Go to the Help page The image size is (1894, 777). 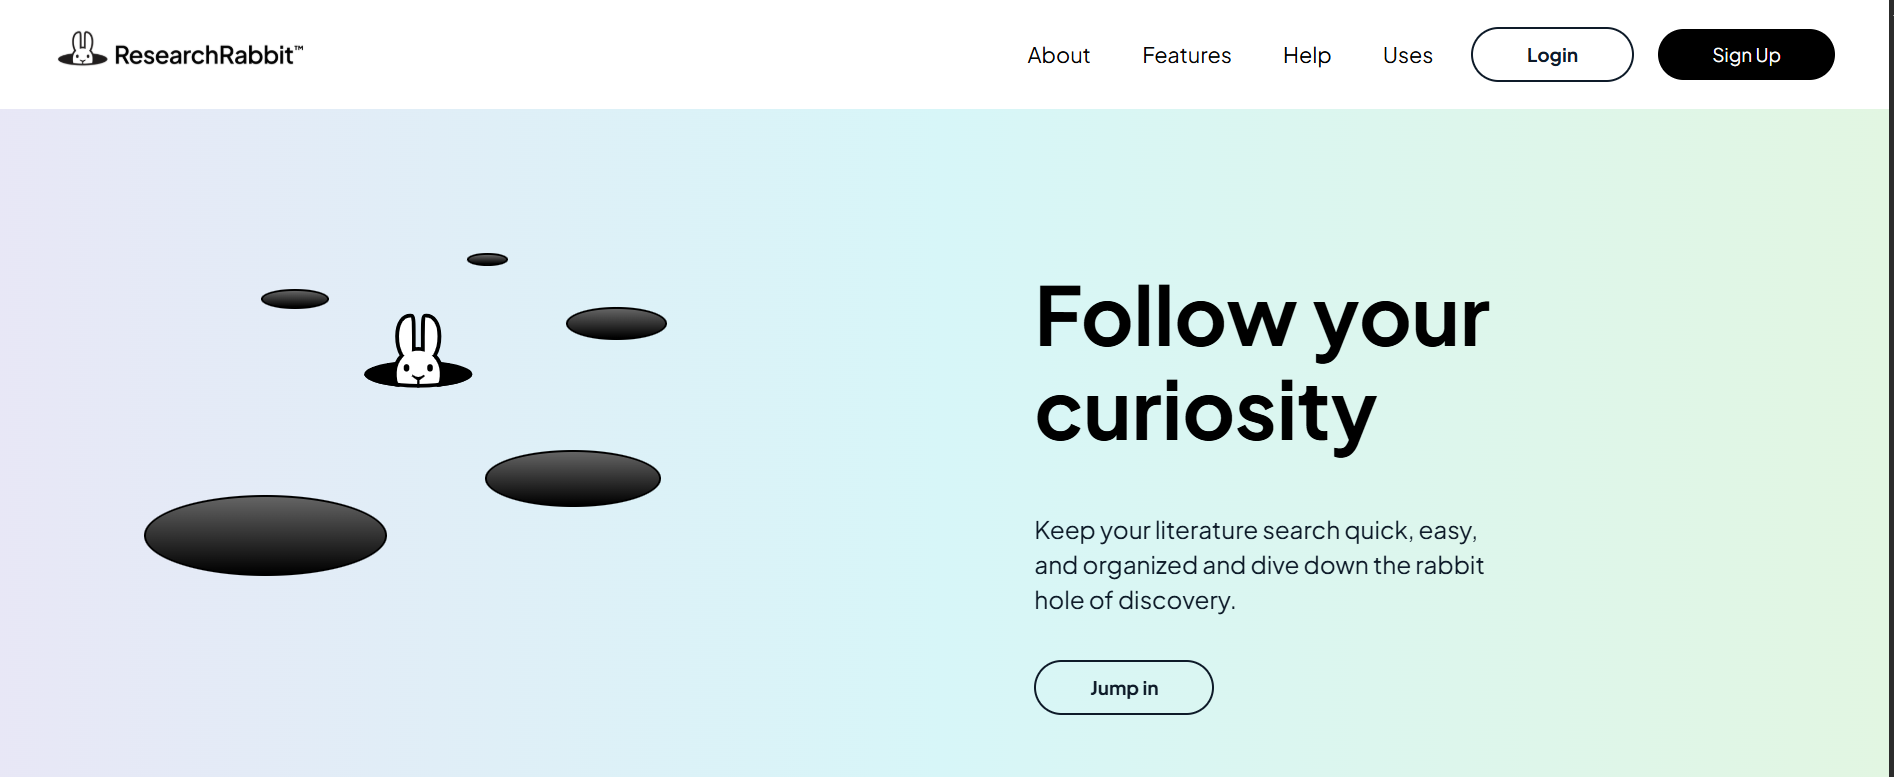(x=1307, y=55)
